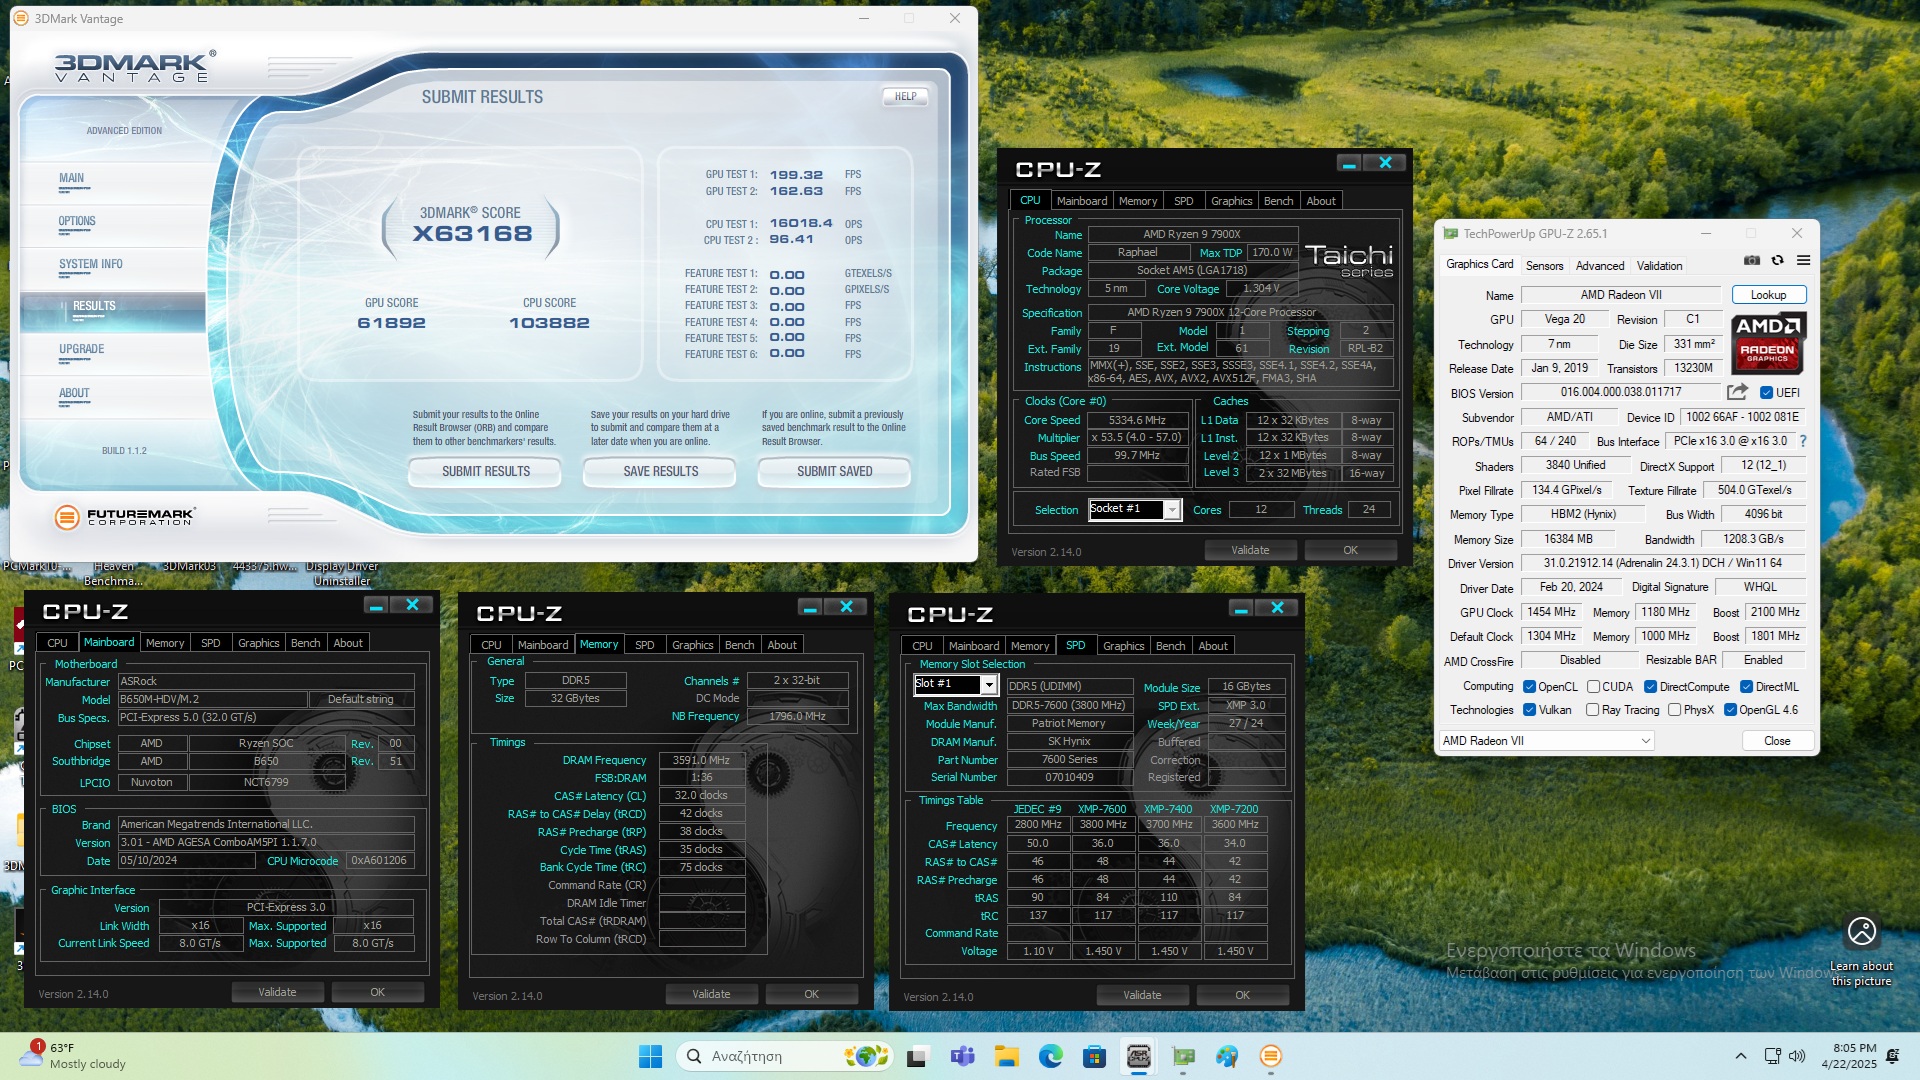
Task: Open the GPU-Z hamburger menu
Action: pos(1804,260)
